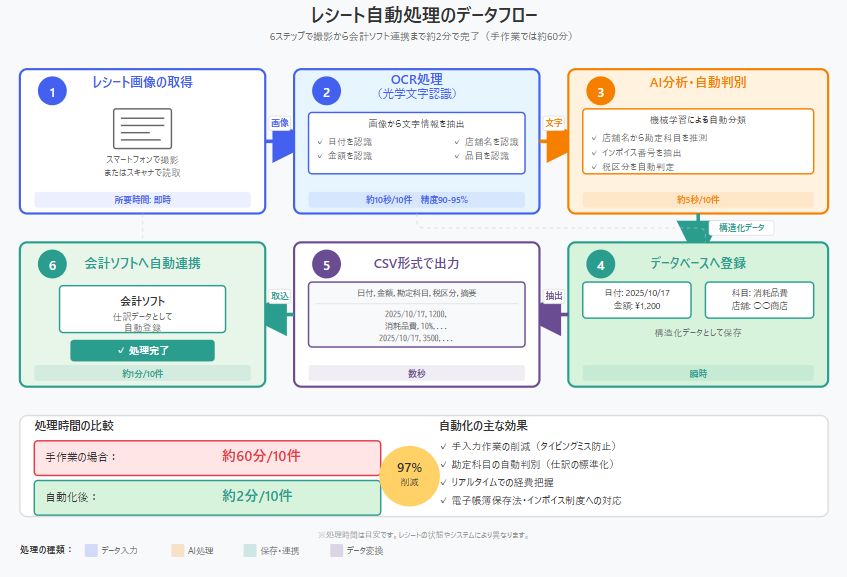Click the 会計ソフト box in step 6
847x577 pixels.
click(142, 310)
